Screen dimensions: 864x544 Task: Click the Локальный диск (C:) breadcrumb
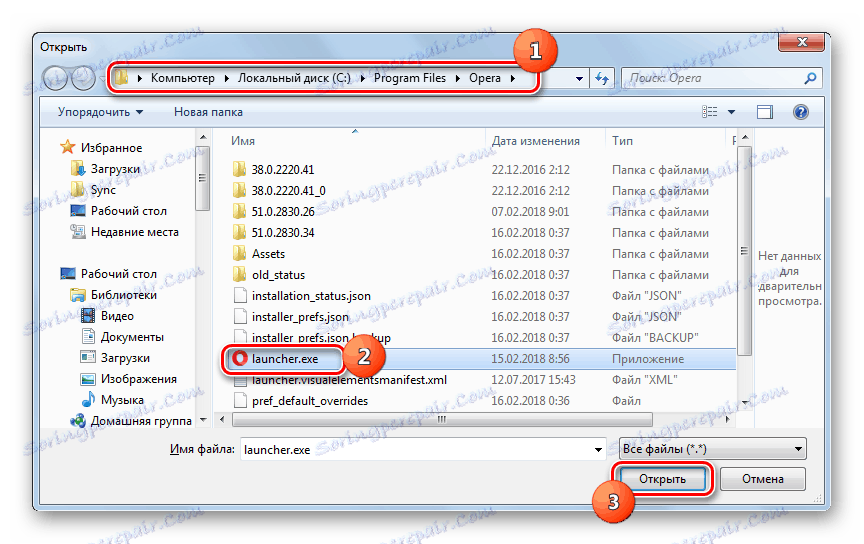click(294, 78)
